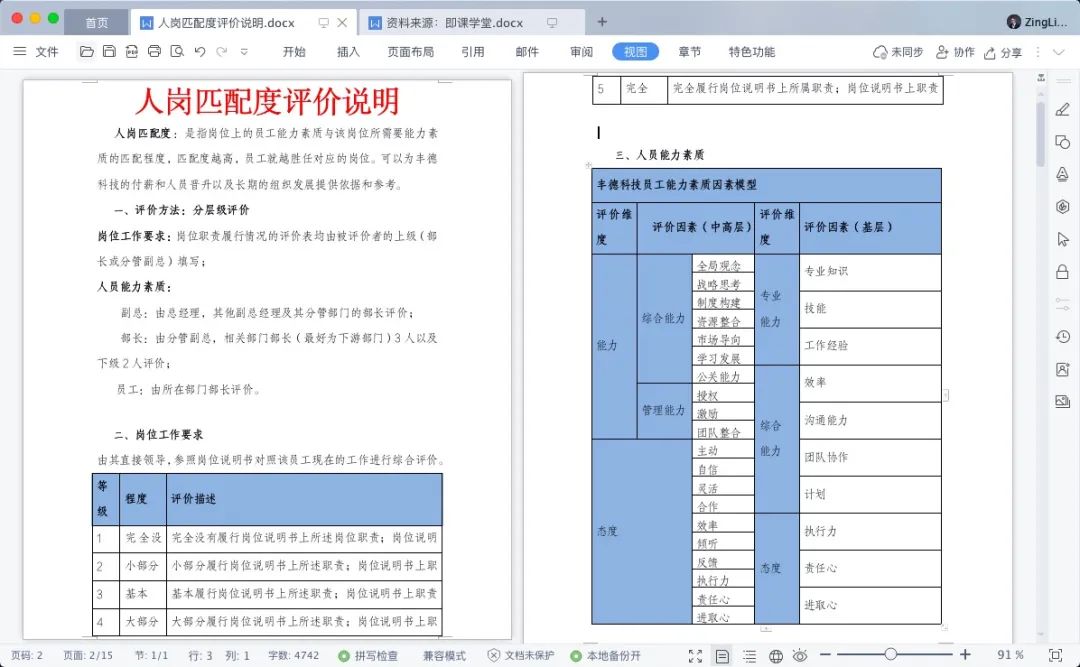Click 文档未保护 protection status
Viewport: 1080px width, 667px height.
tap(521, 655)
